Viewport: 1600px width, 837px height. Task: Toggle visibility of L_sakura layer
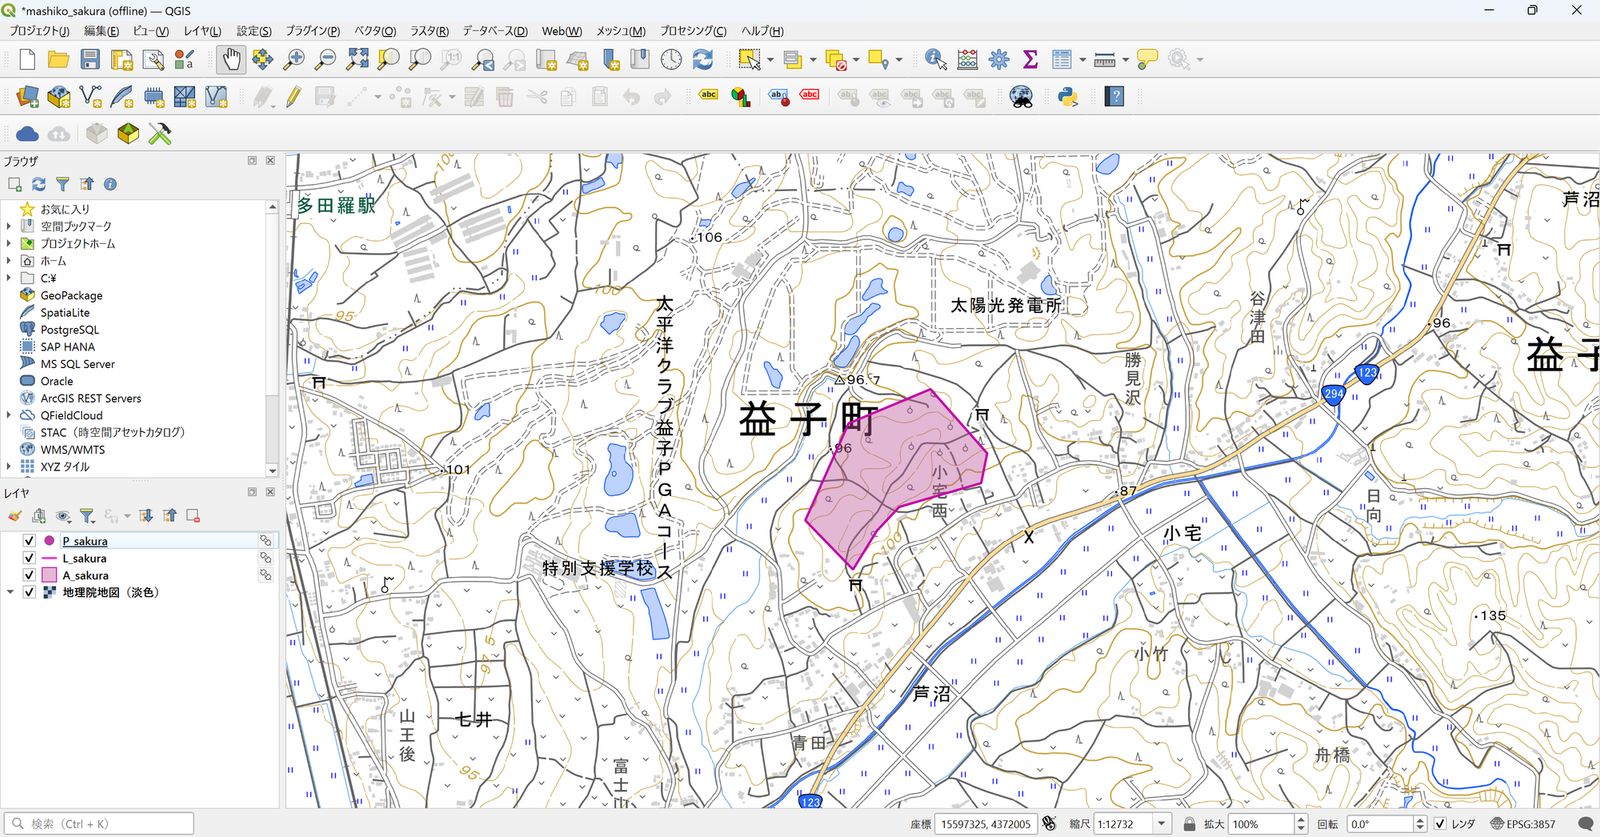click(x=29, y=558)
